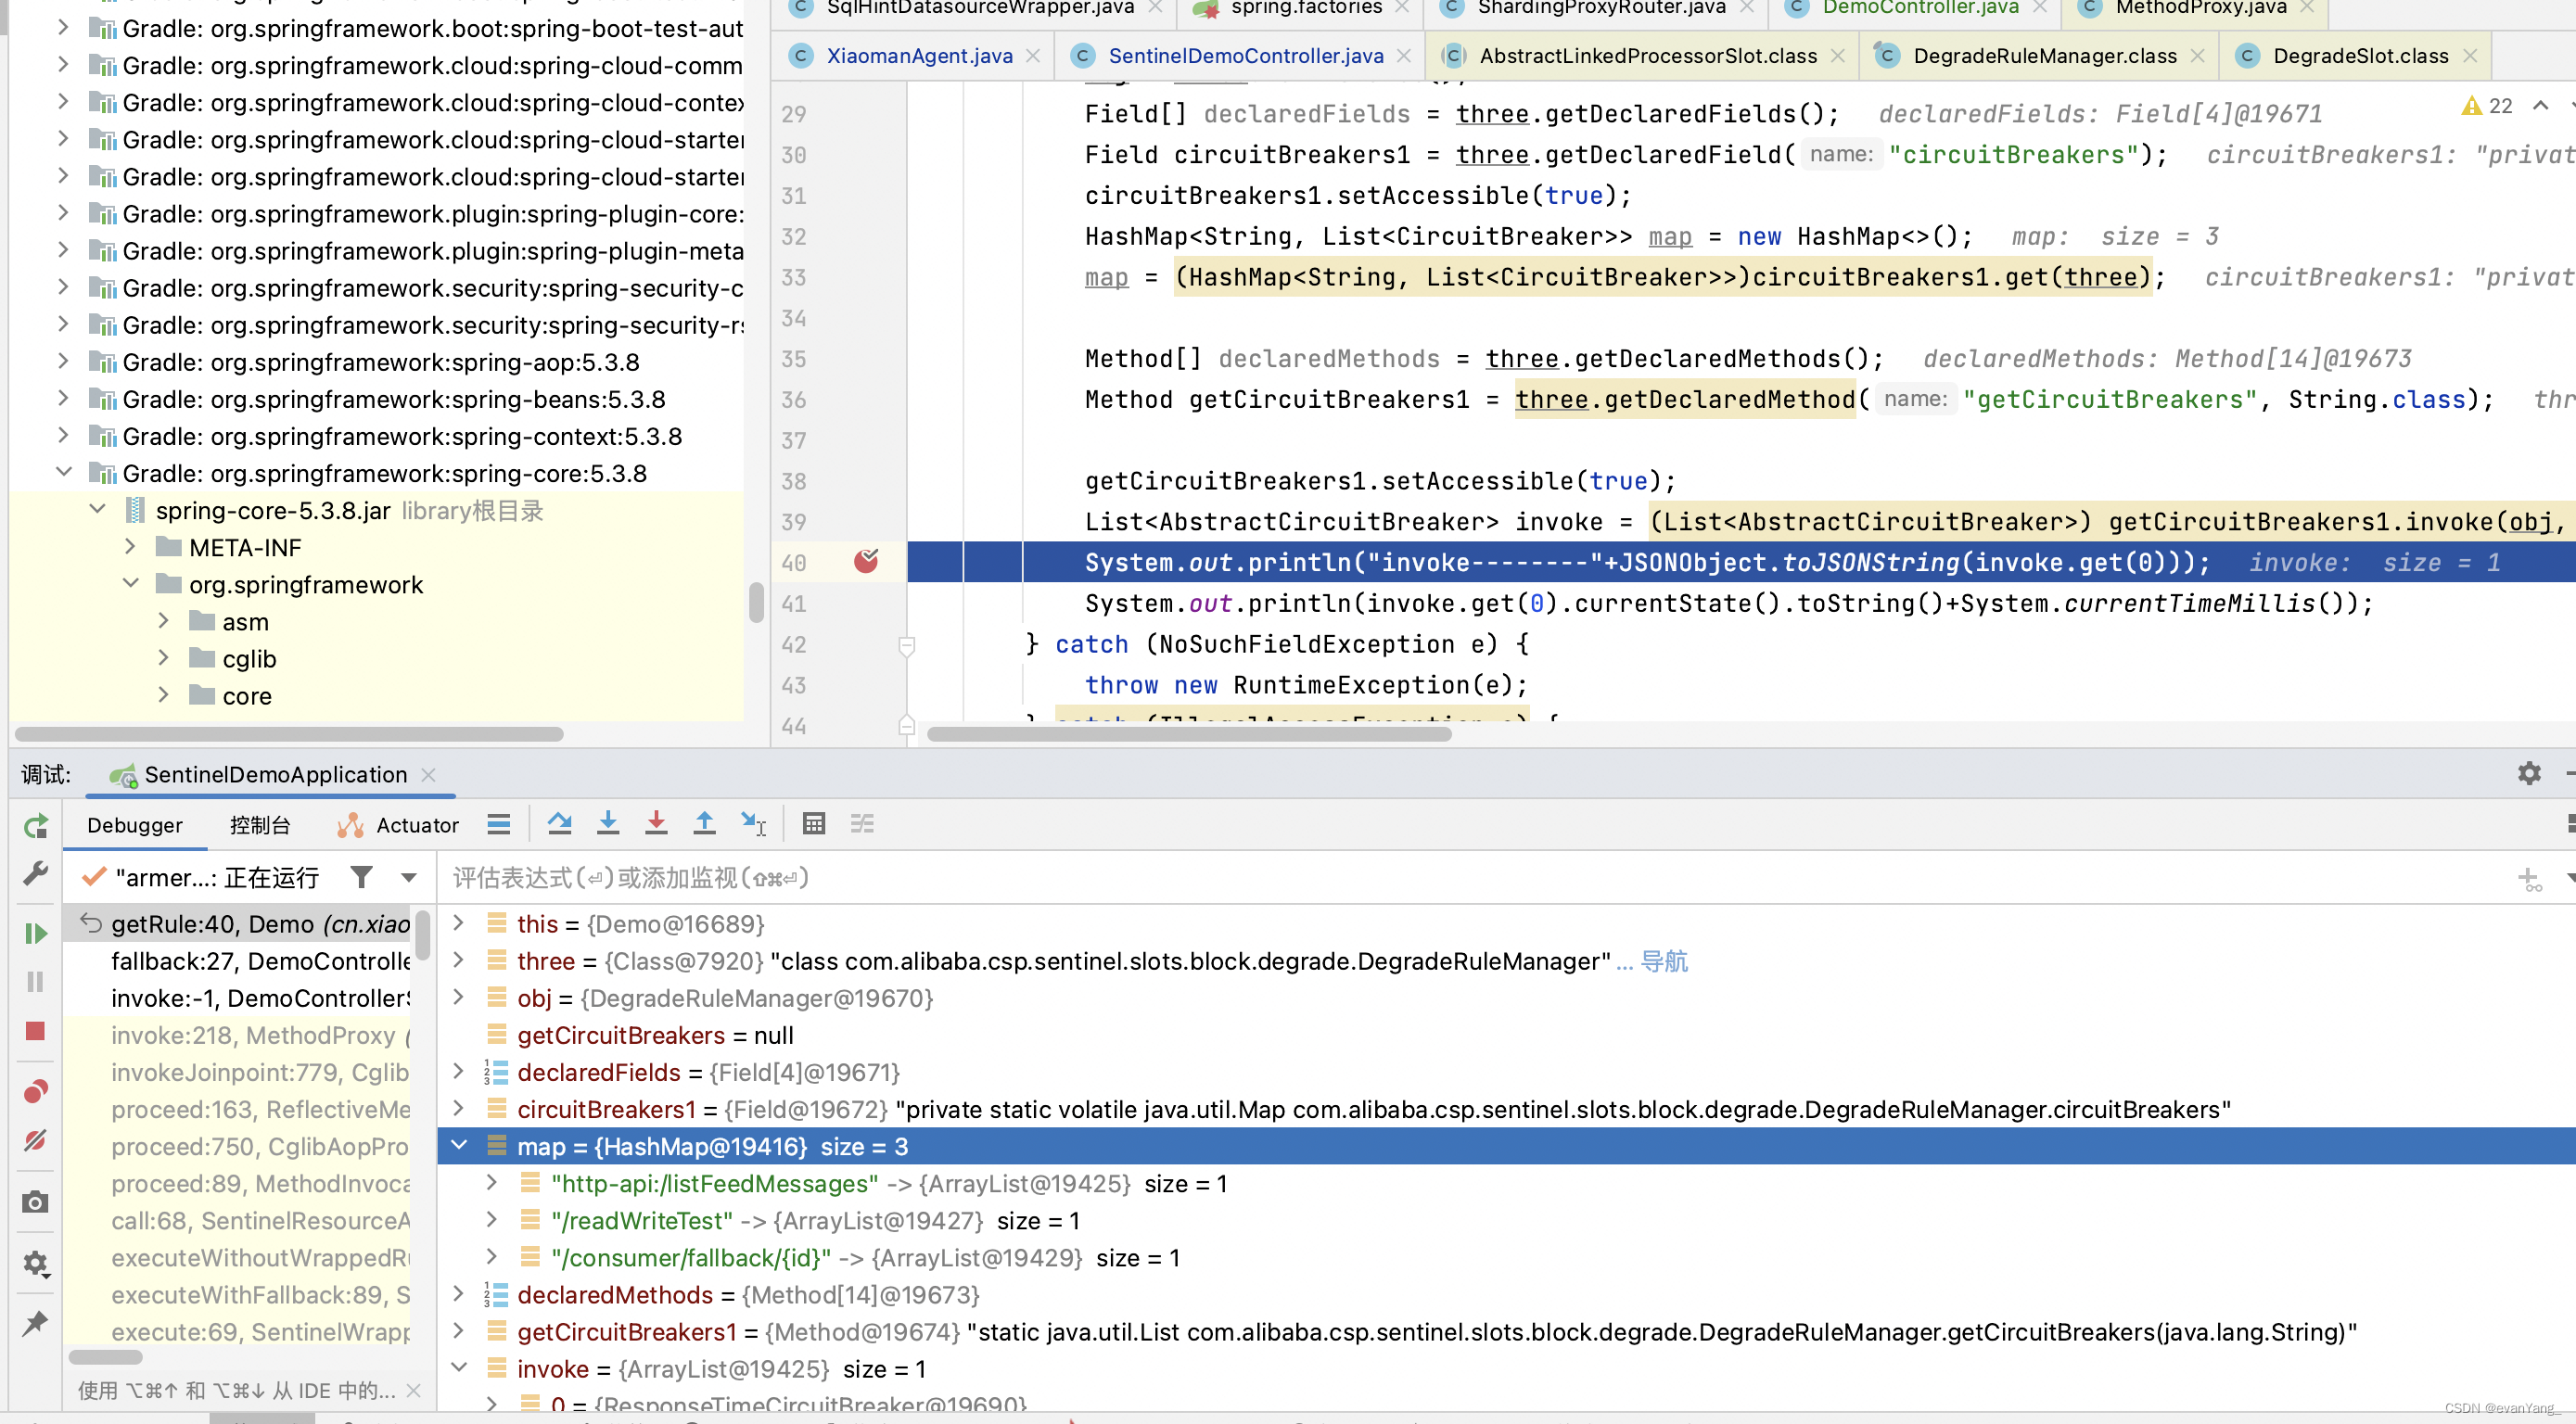Collapse the invoke ArrayList variable
The image size is (2576, 1424).
point(459,1367)
